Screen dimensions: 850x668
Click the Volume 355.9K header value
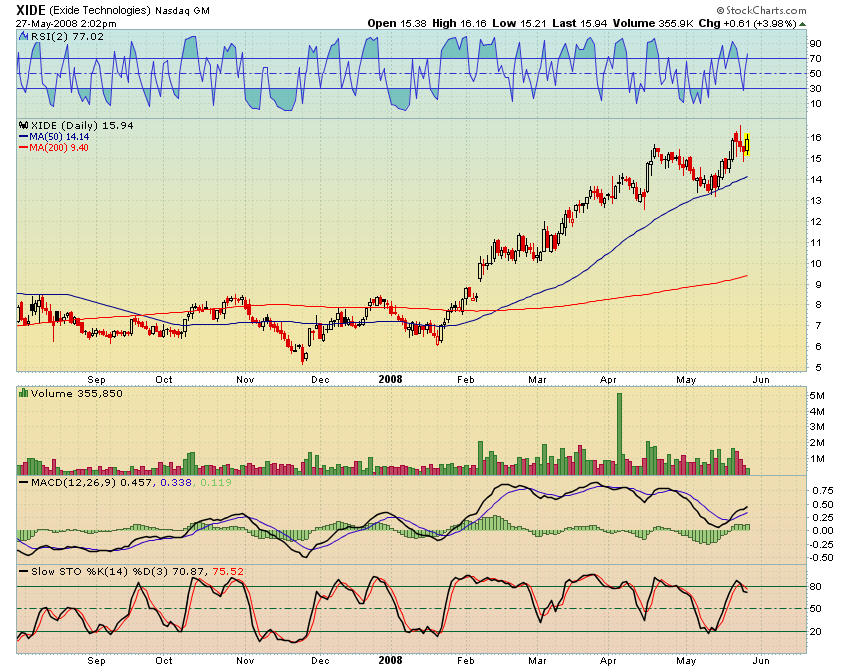click(653, 23)
